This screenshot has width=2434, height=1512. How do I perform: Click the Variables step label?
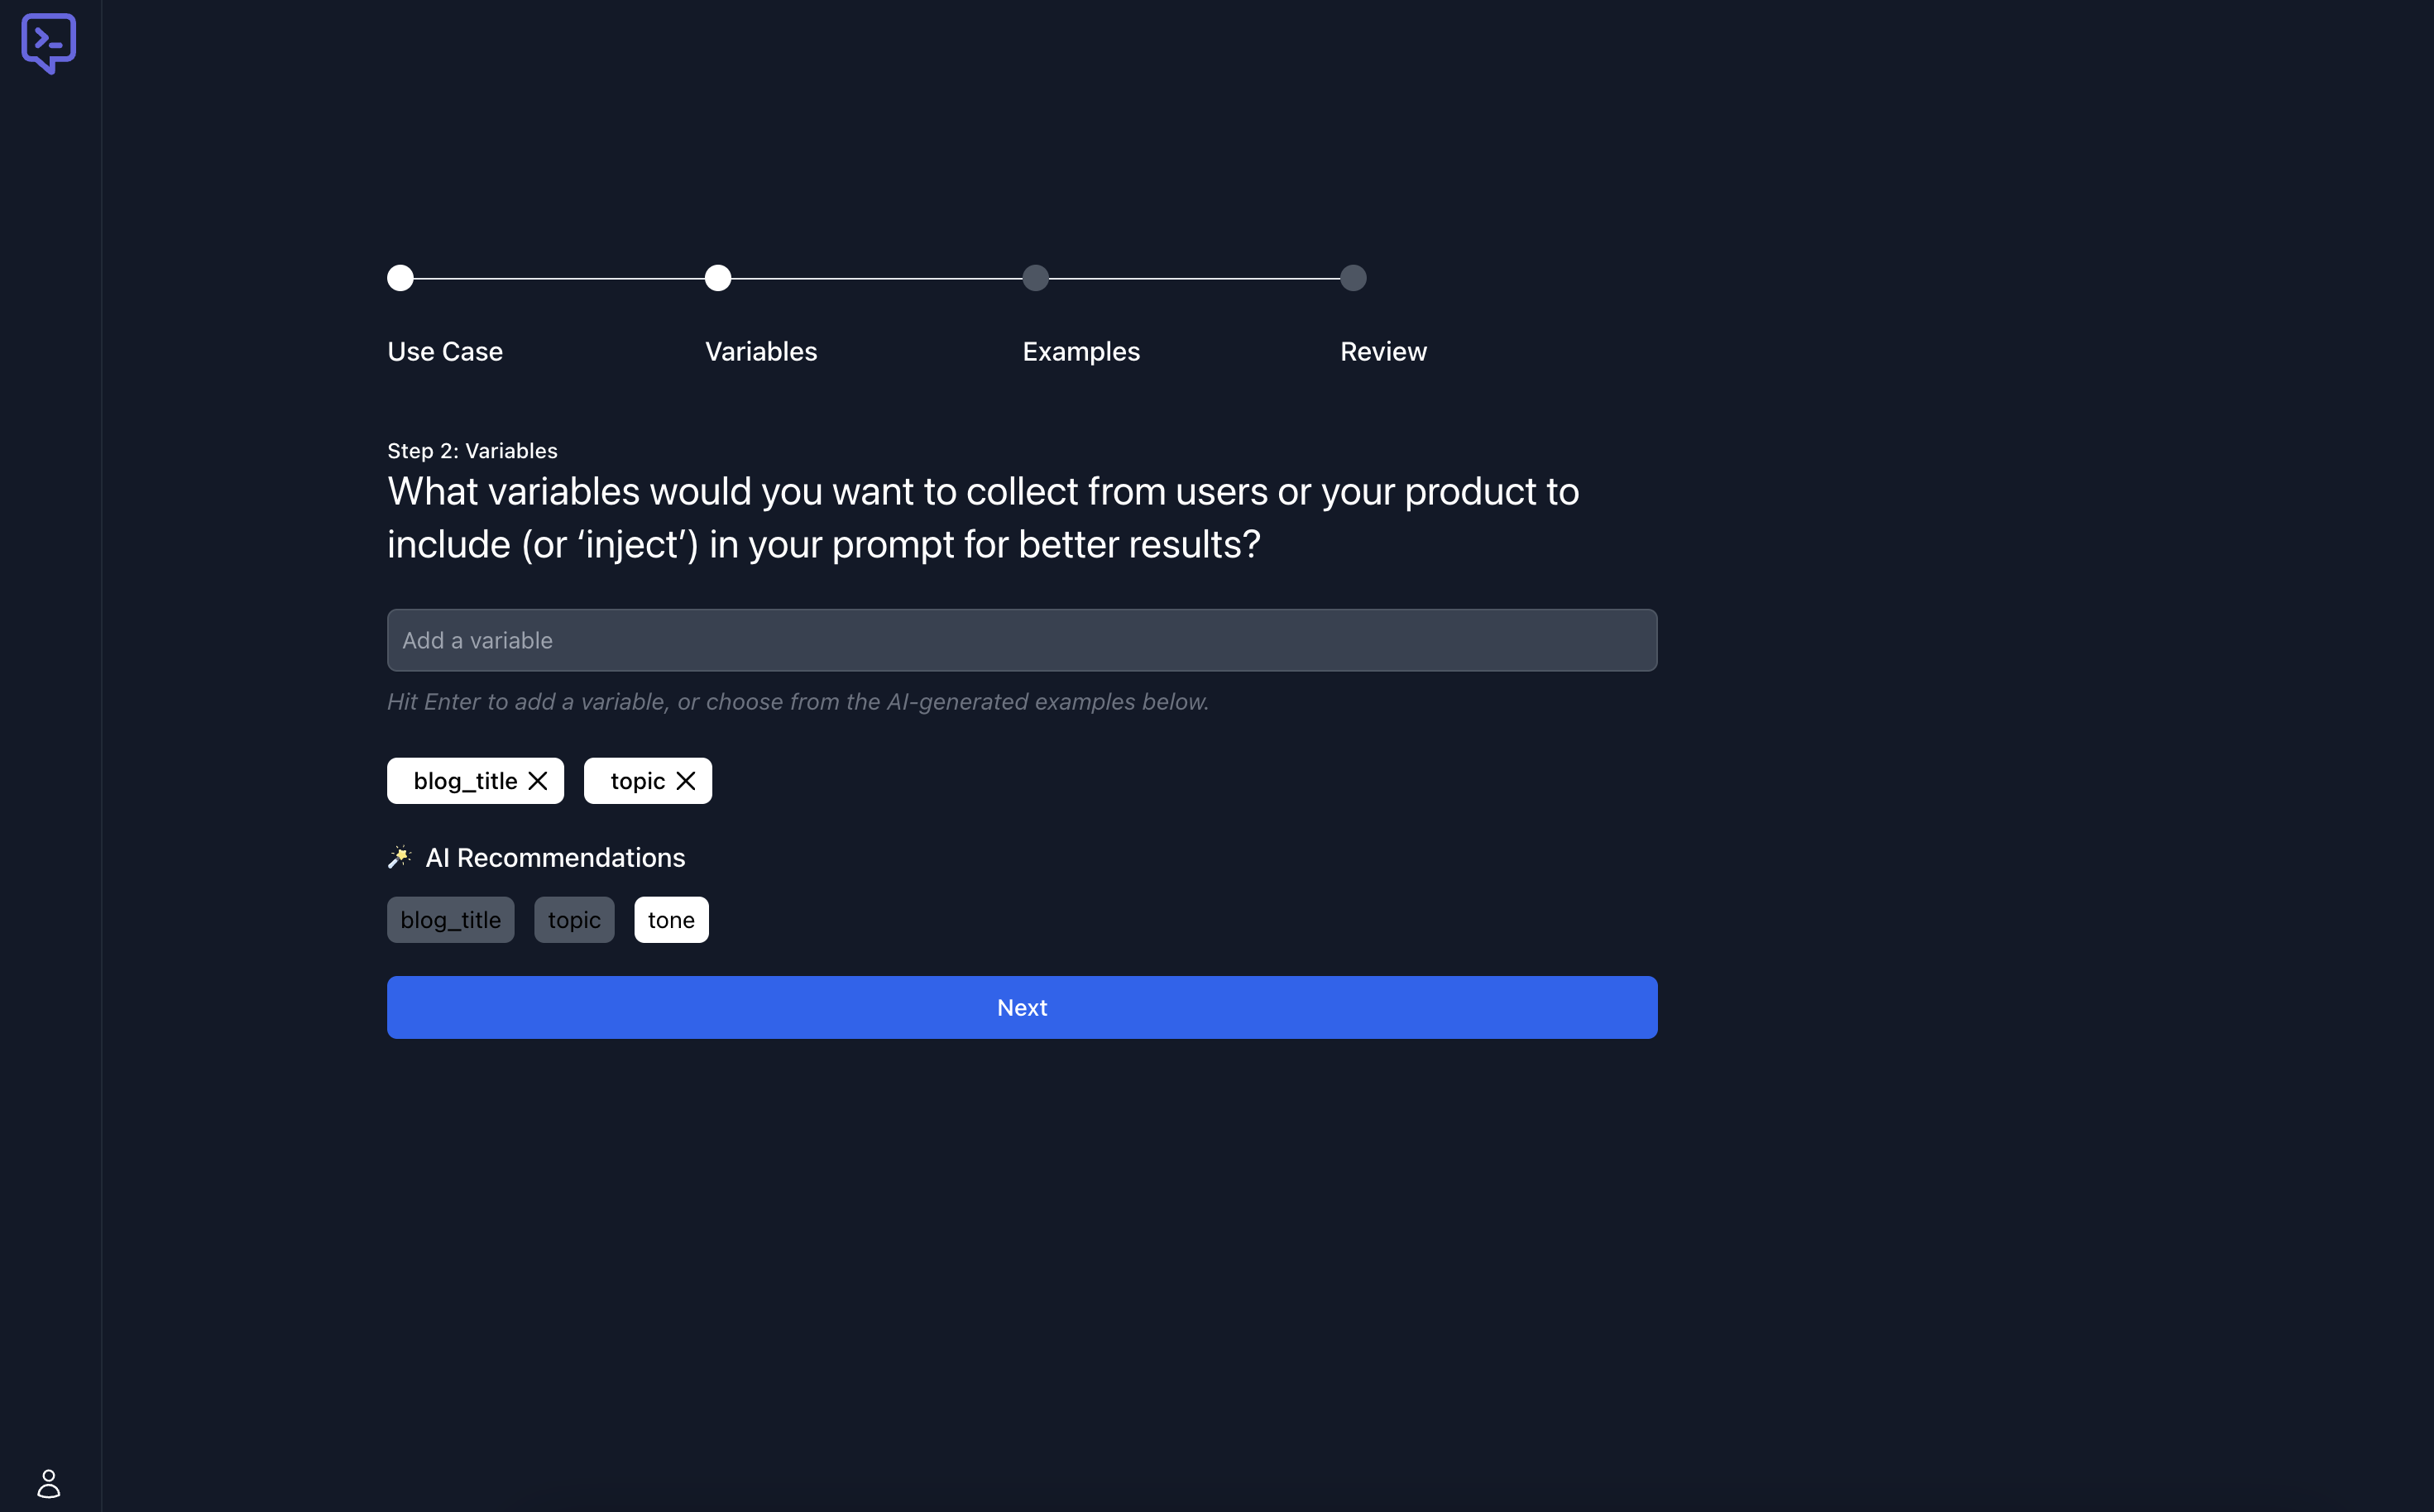click(761, 352)
